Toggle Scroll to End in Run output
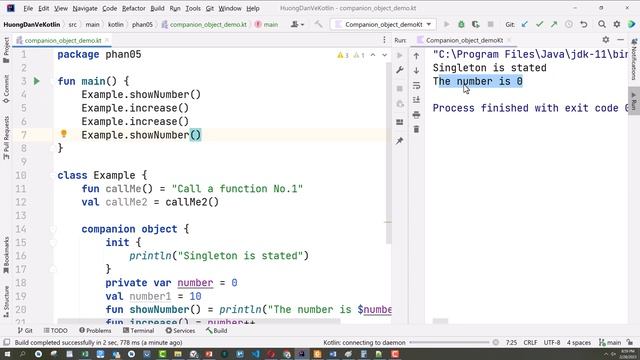This screenshot has height=360, width=640. tap(416, 100)
